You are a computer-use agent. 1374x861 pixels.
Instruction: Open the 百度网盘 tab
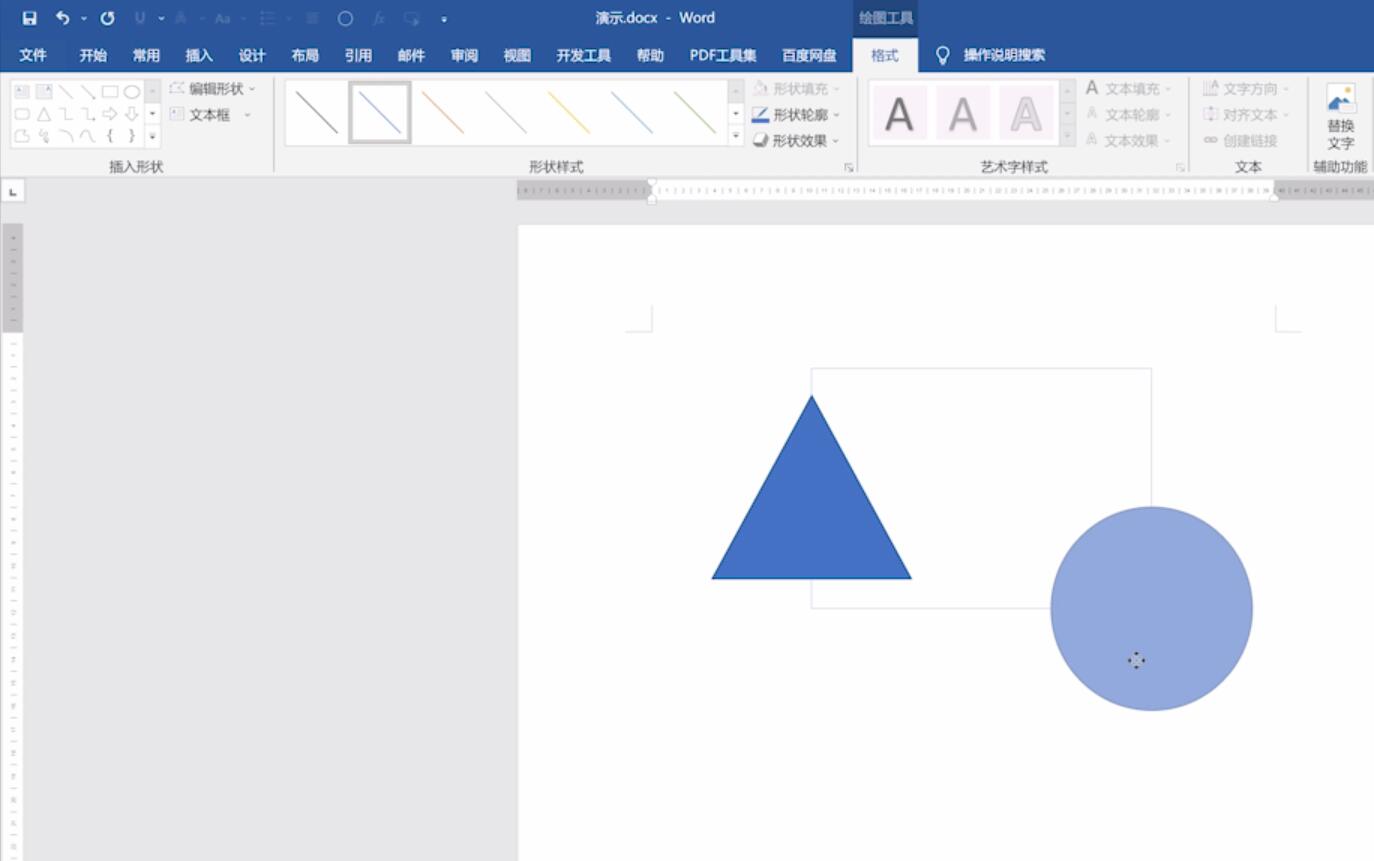[x=809, y=56]
